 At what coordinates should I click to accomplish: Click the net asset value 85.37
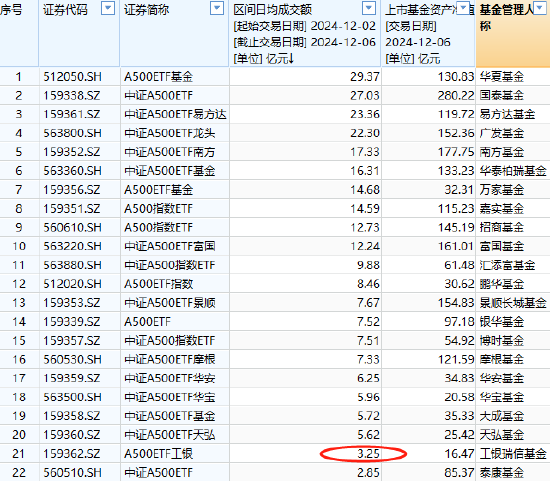(x=460, y=473)
